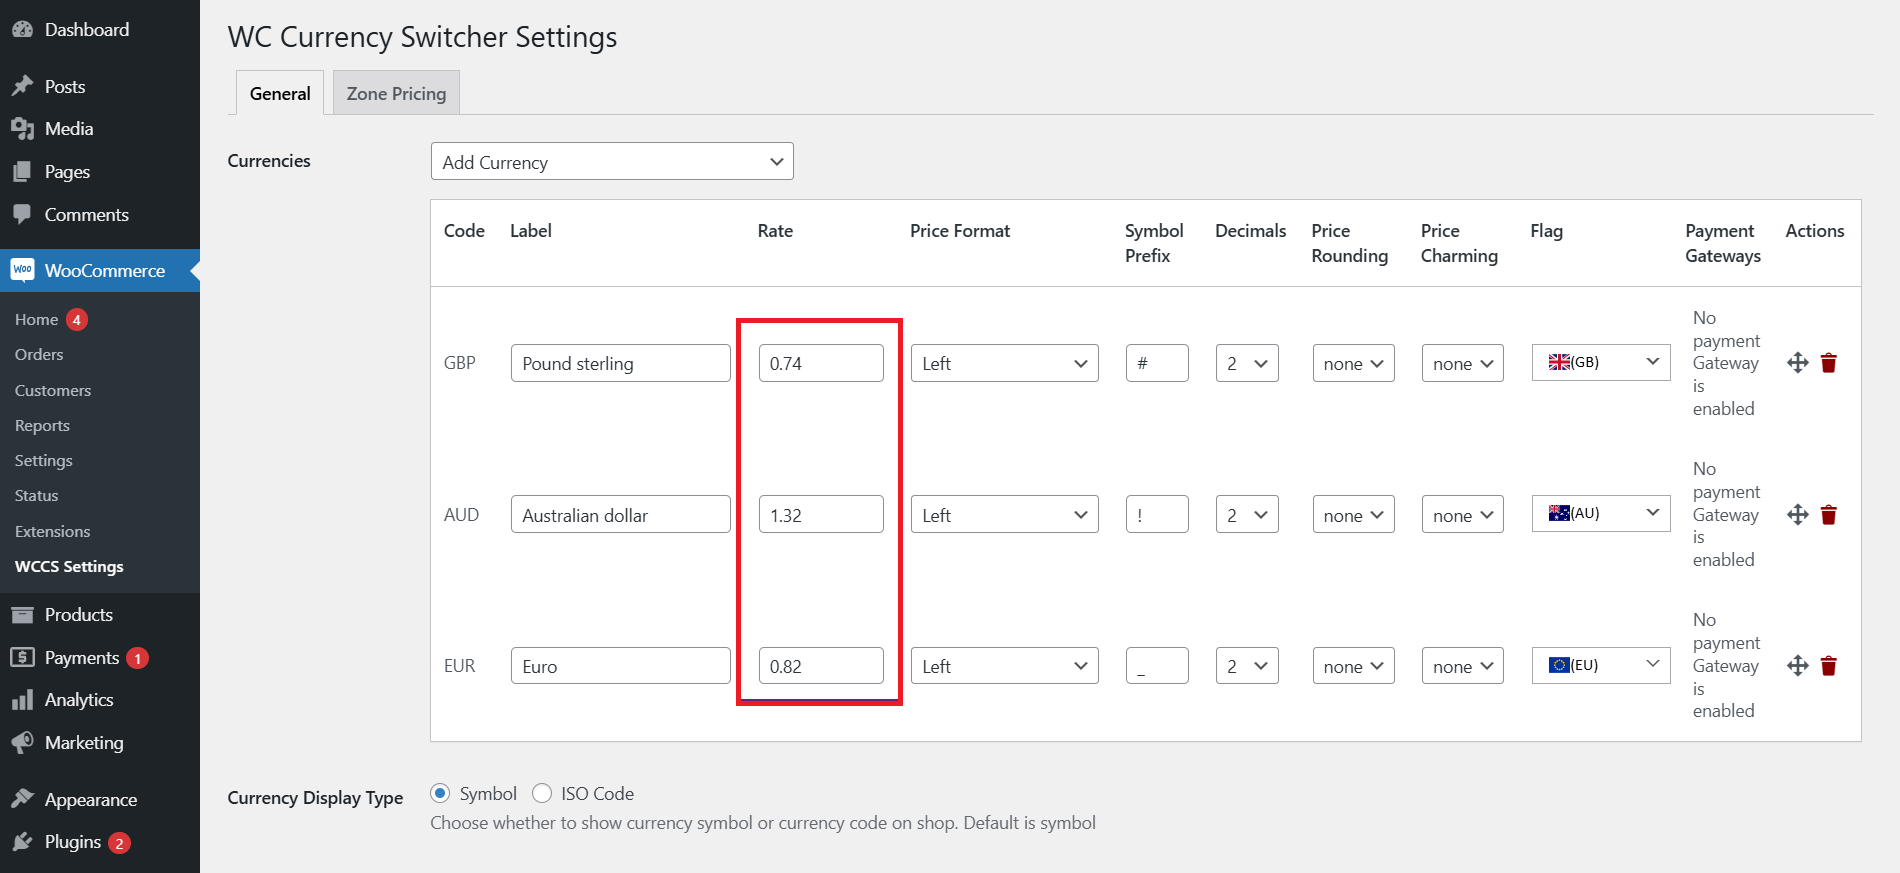Screen dimensions: 1900x873
Task: Open Price Format dropdown for AUD
Action: point(1004,515)
